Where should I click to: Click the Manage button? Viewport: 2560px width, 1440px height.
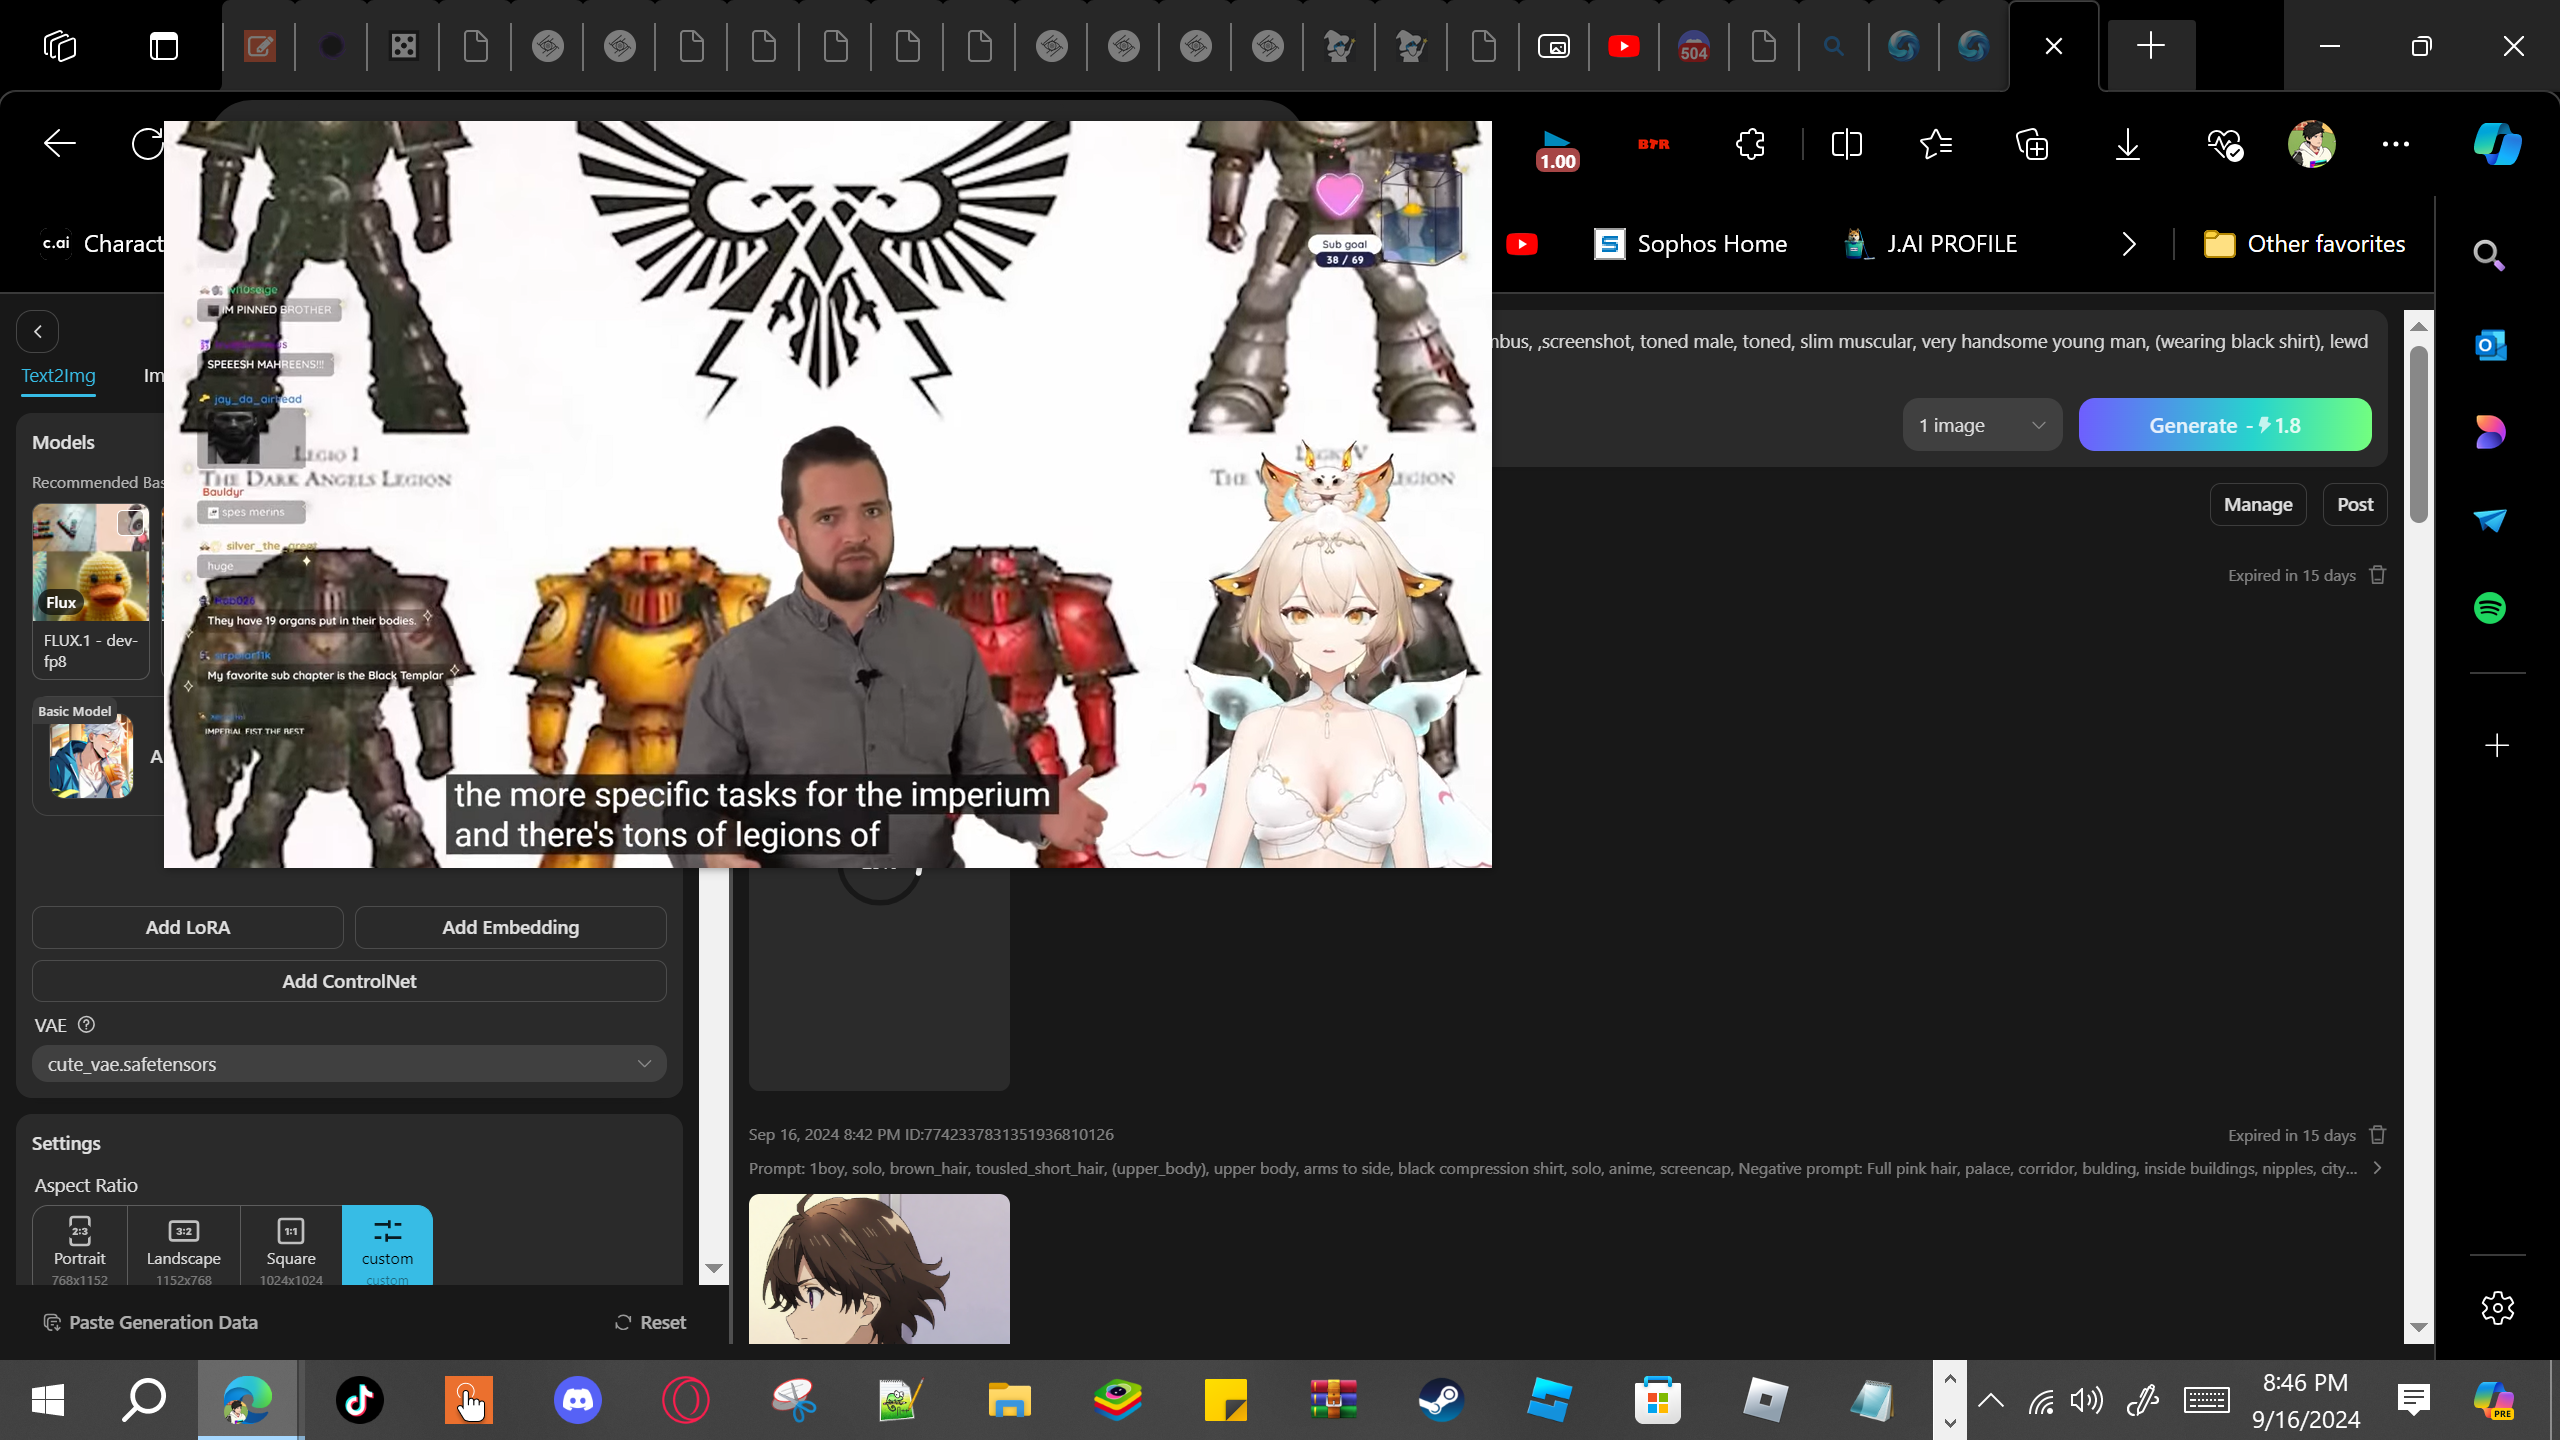coord(2258,505)
